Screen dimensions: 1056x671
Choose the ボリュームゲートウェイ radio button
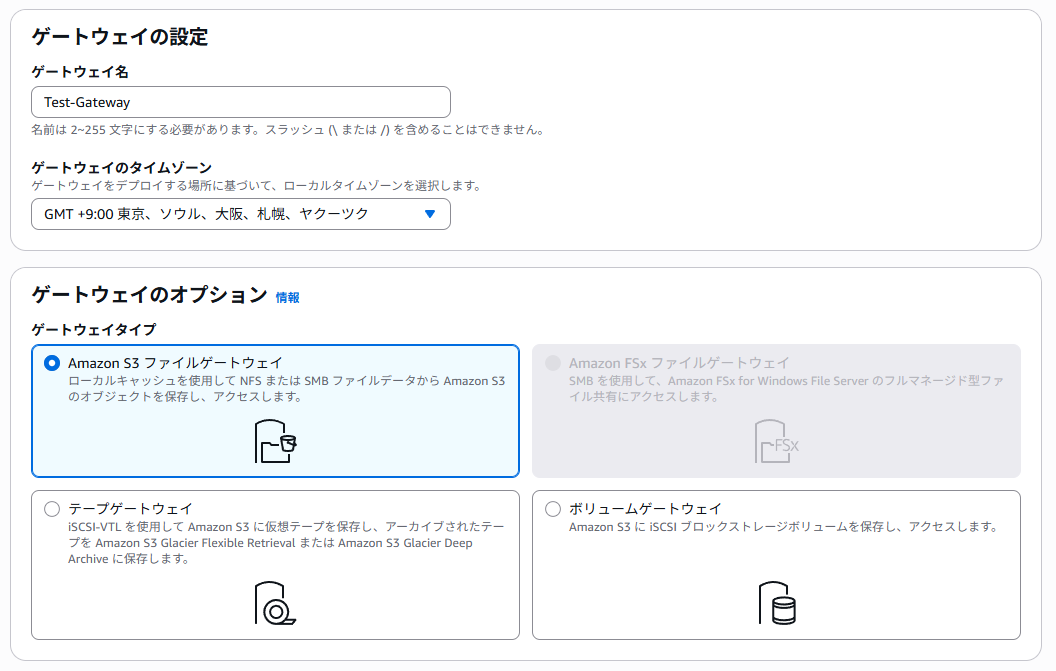(553, 509)
